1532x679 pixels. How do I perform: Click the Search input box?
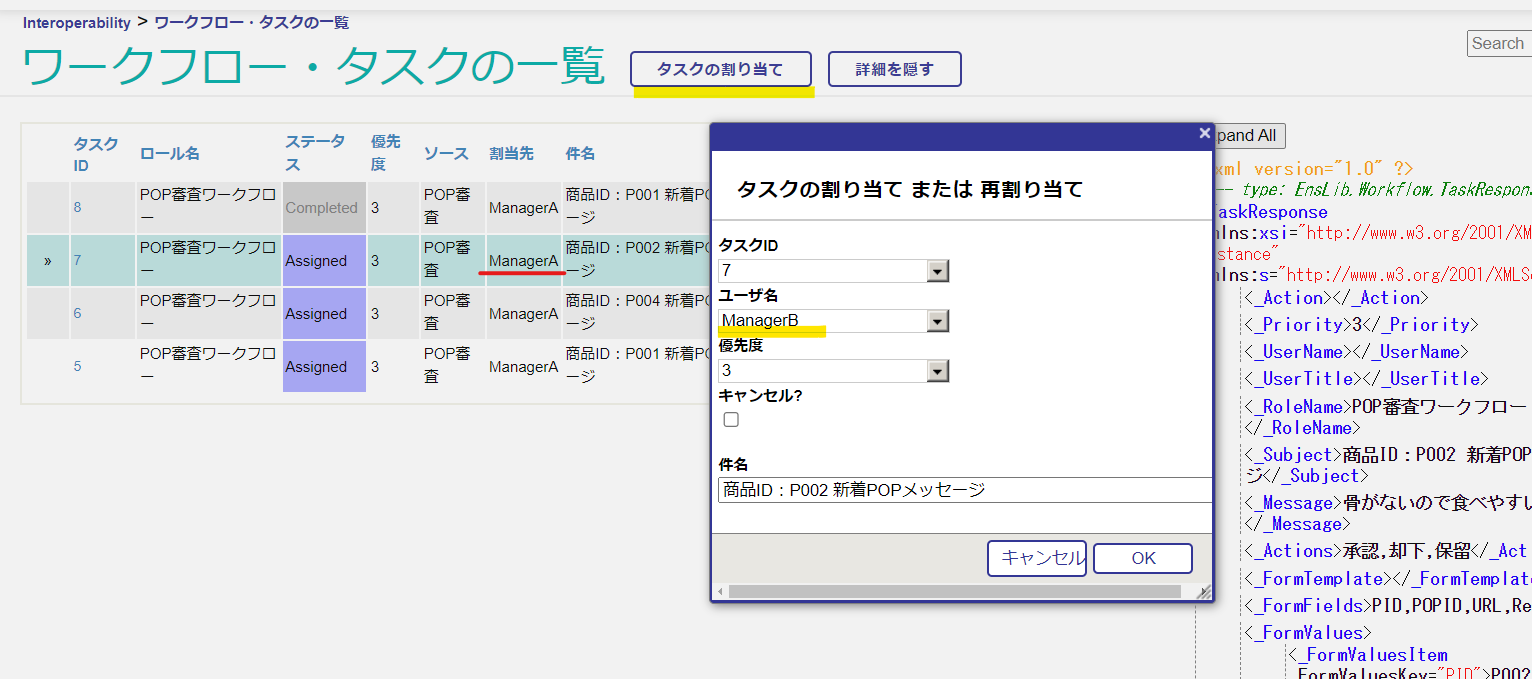point(1498,43)
